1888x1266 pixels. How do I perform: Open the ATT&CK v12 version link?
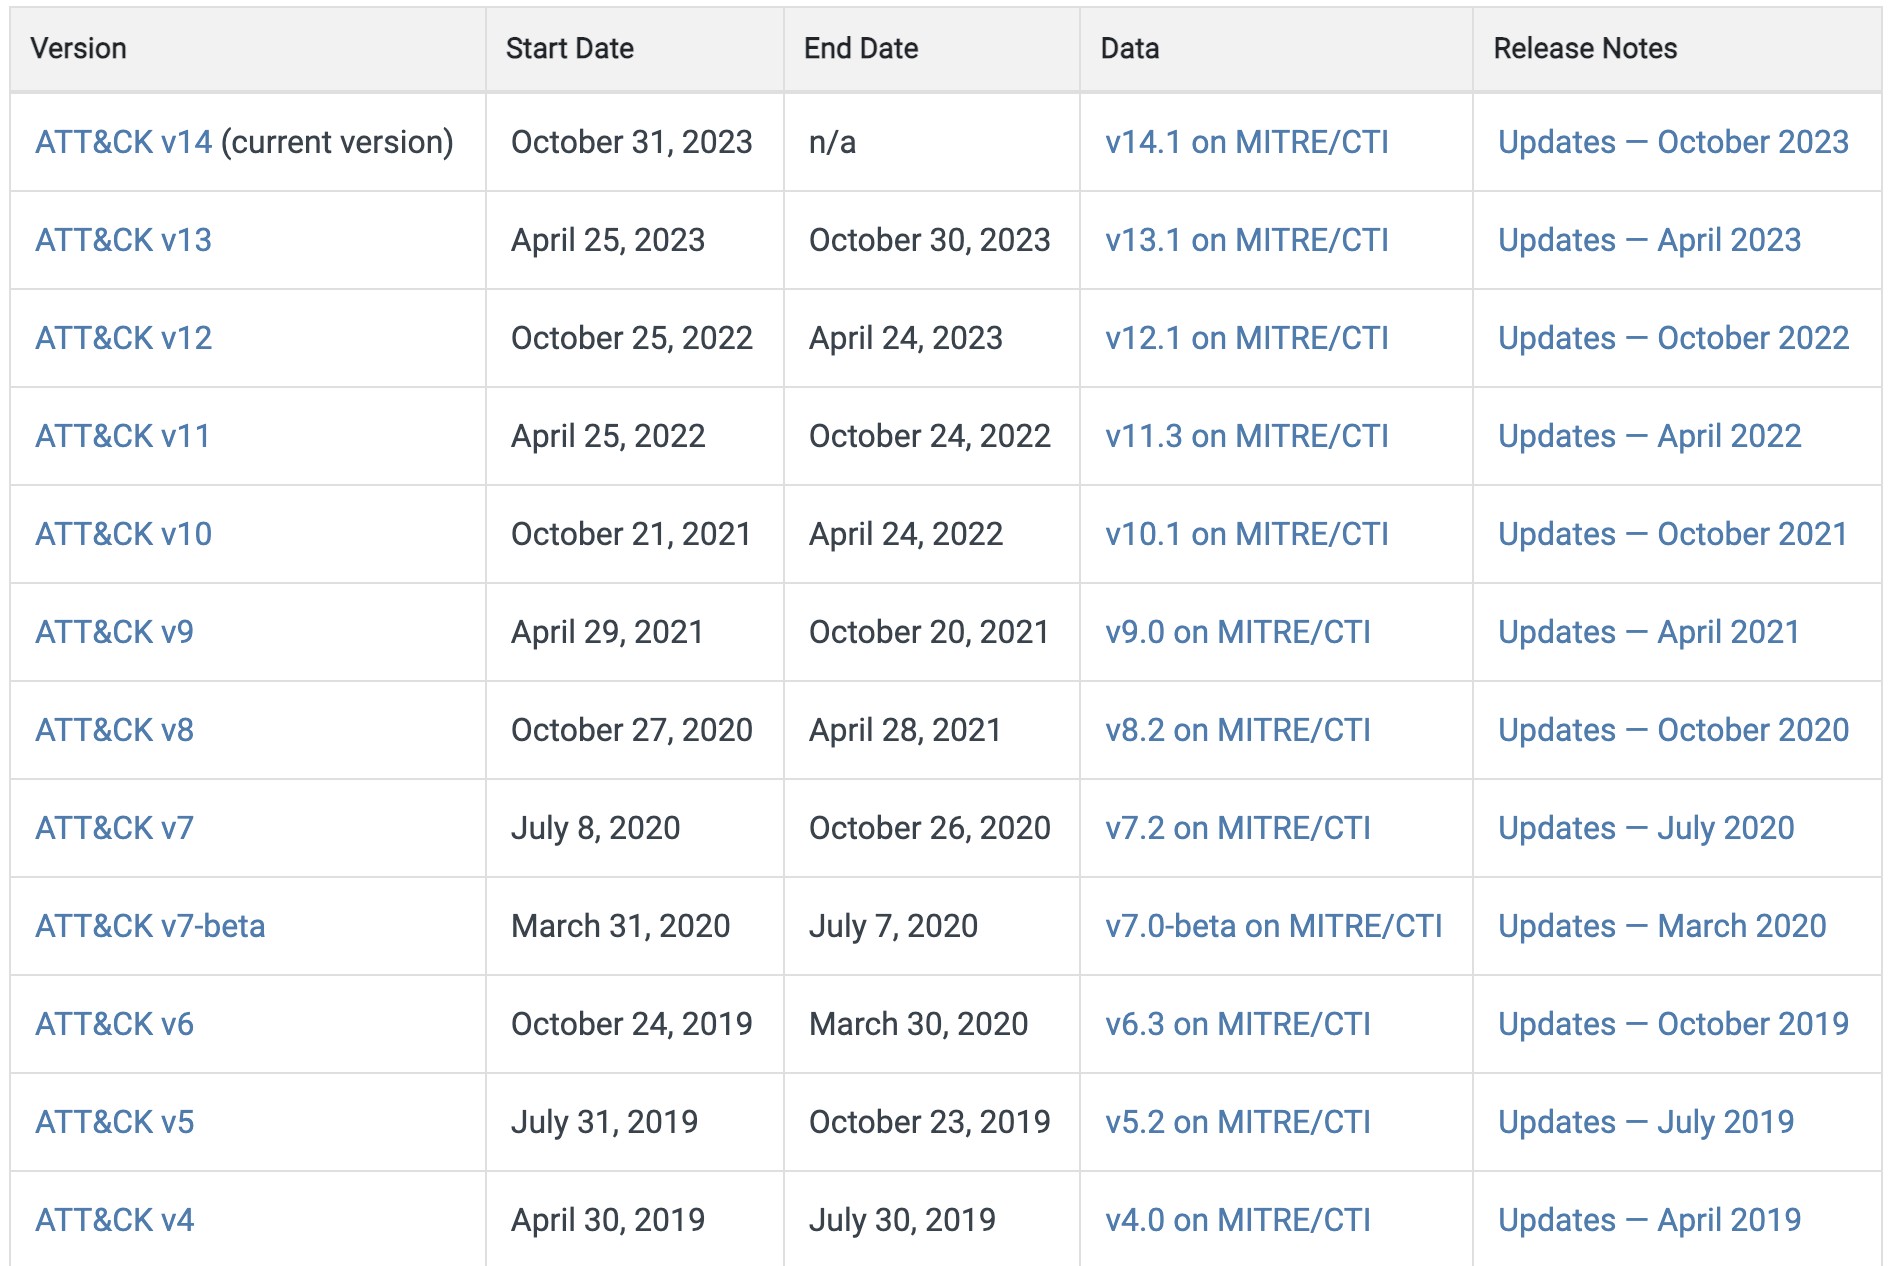124,338
